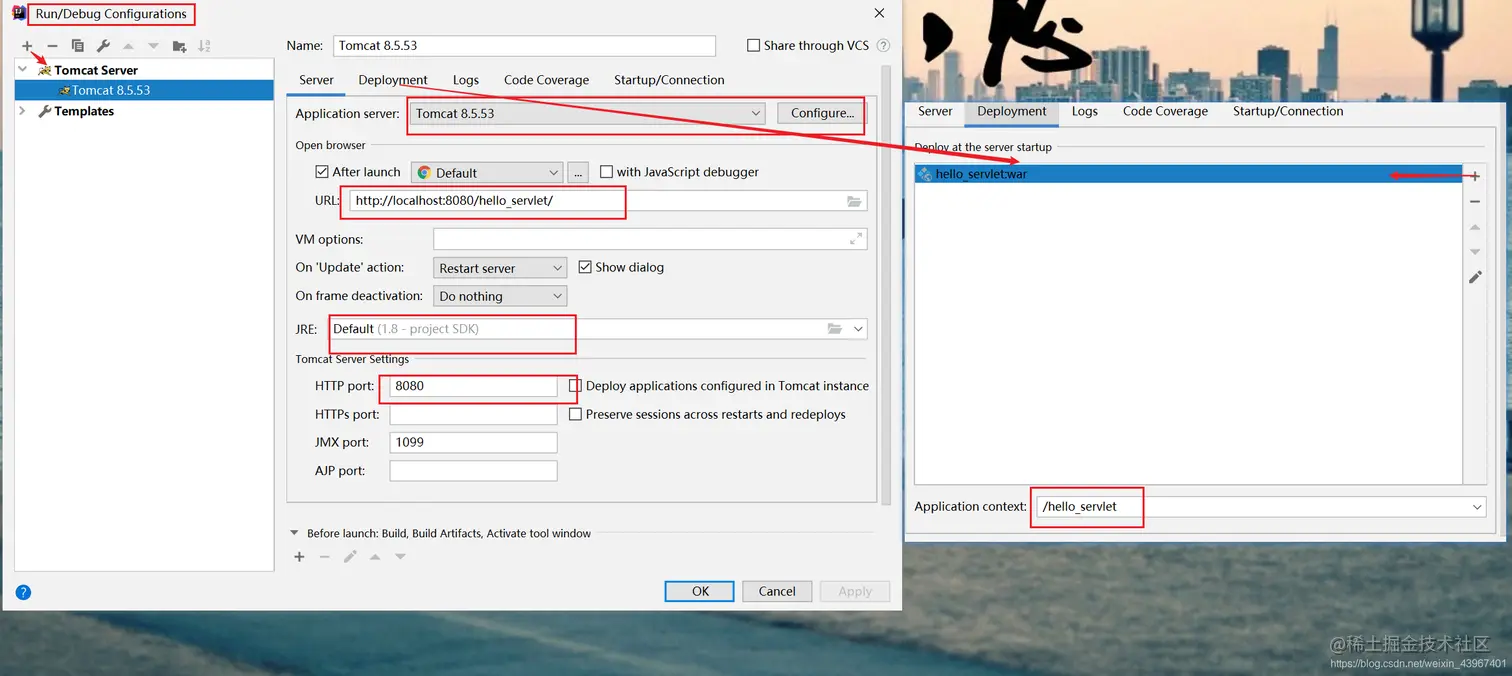
Task: Switch to Logs tab in dialog
Action: click(x=465, y=80)
